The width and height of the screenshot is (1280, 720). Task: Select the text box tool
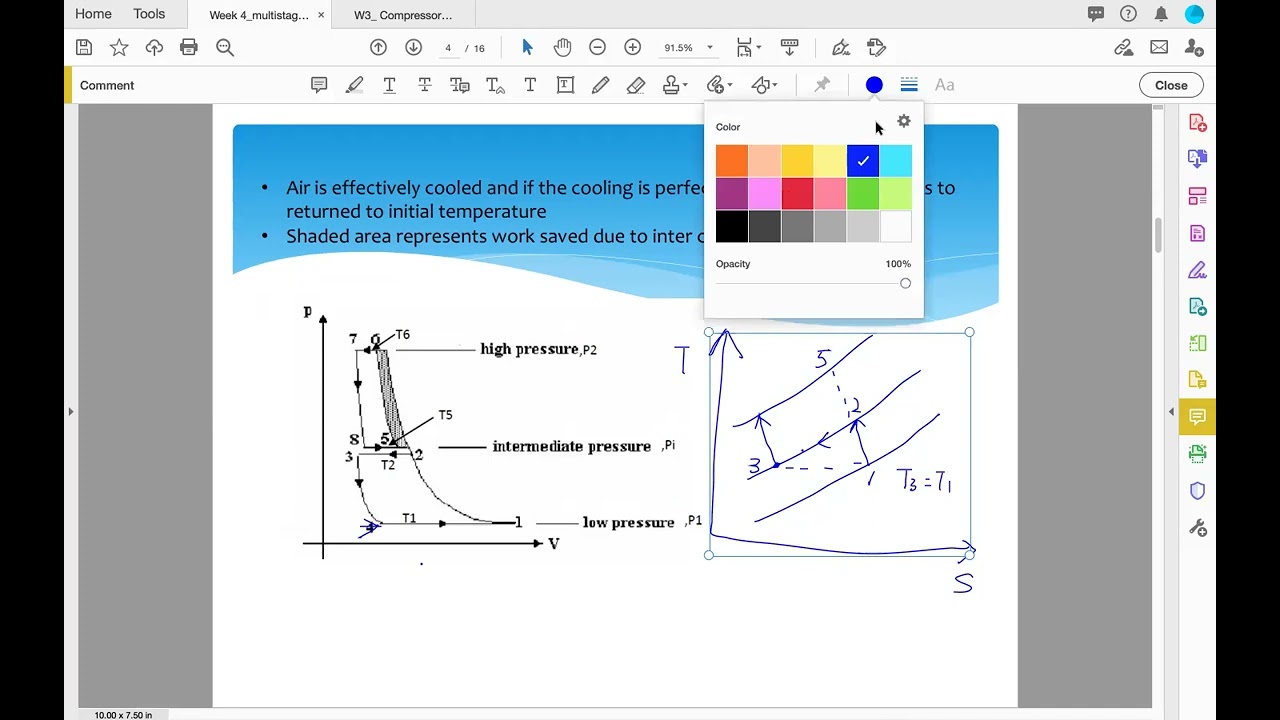[565, 85]
